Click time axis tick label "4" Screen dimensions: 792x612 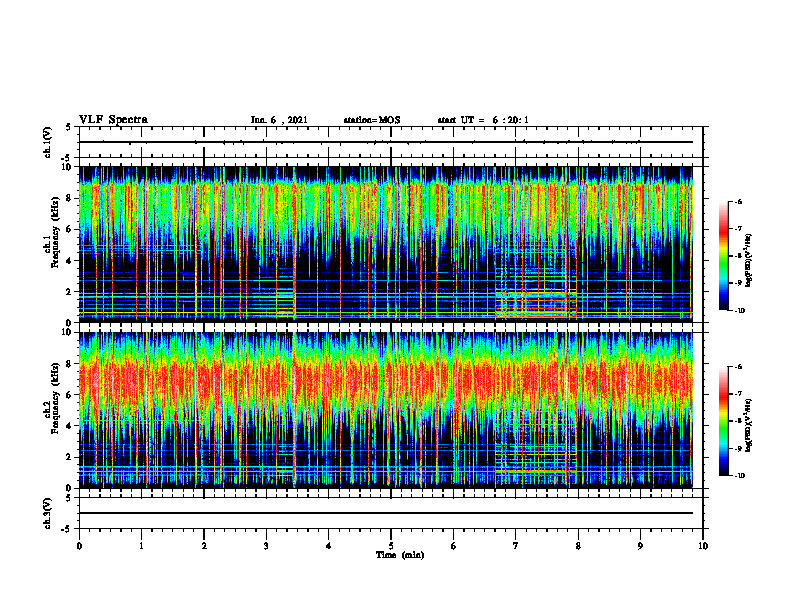[329, 546]
